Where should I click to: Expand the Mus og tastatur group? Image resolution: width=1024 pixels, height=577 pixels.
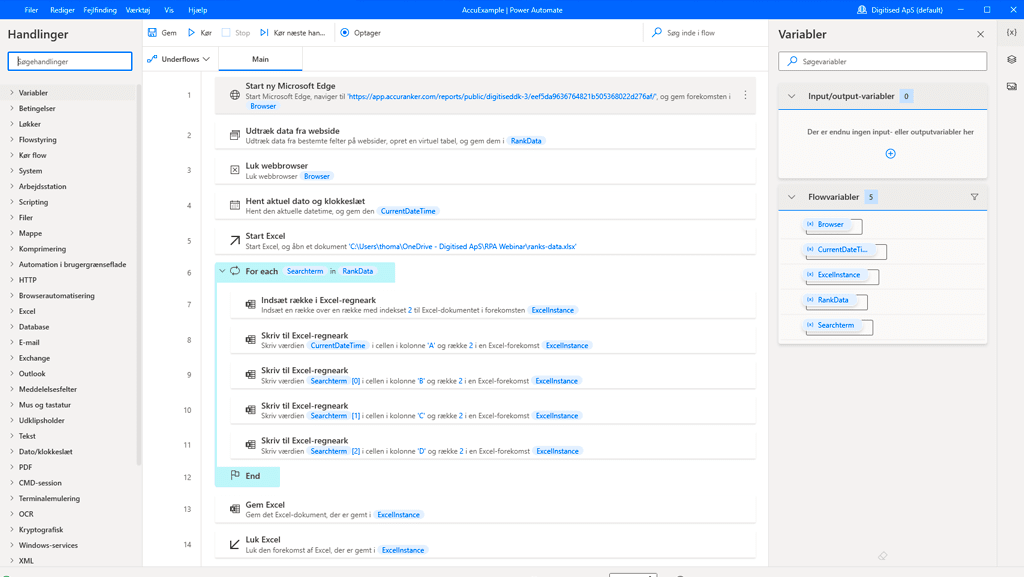12,405
